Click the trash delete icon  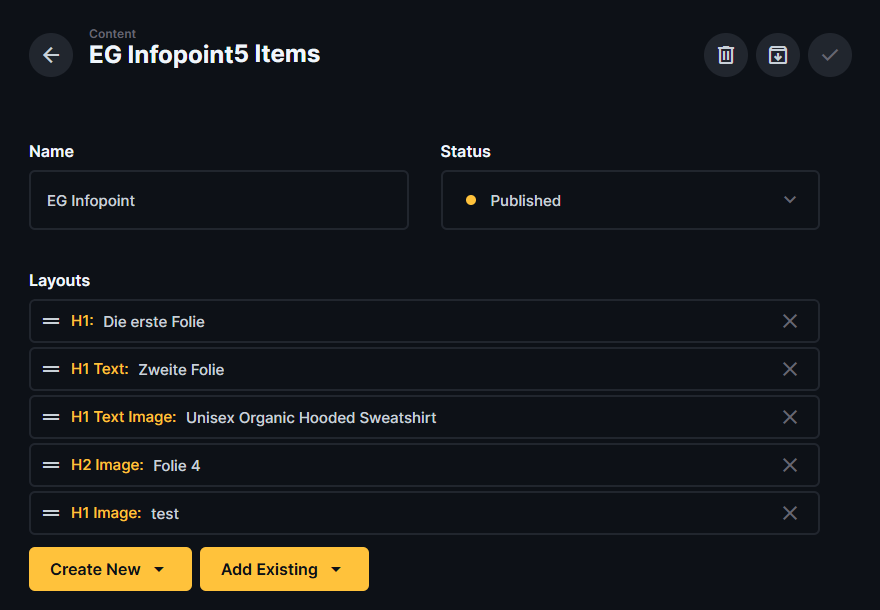pos(726,55)
